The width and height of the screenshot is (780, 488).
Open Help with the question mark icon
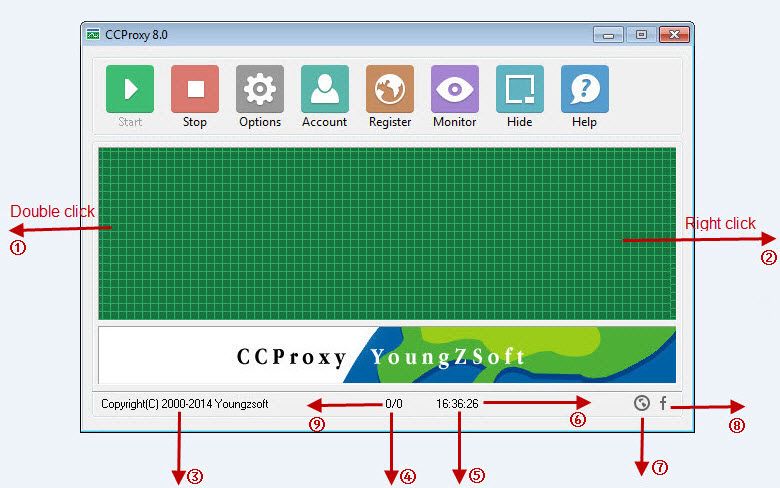tap(585, 89)
